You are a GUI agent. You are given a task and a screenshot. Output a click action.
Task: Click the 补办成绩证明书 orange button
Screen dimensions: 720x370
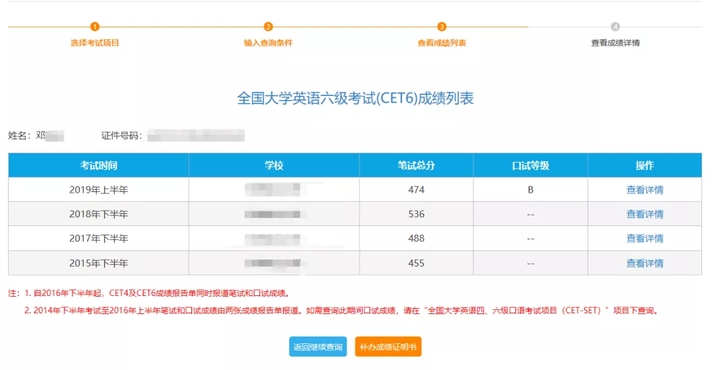pyautogui.click(x=388, y=347)
